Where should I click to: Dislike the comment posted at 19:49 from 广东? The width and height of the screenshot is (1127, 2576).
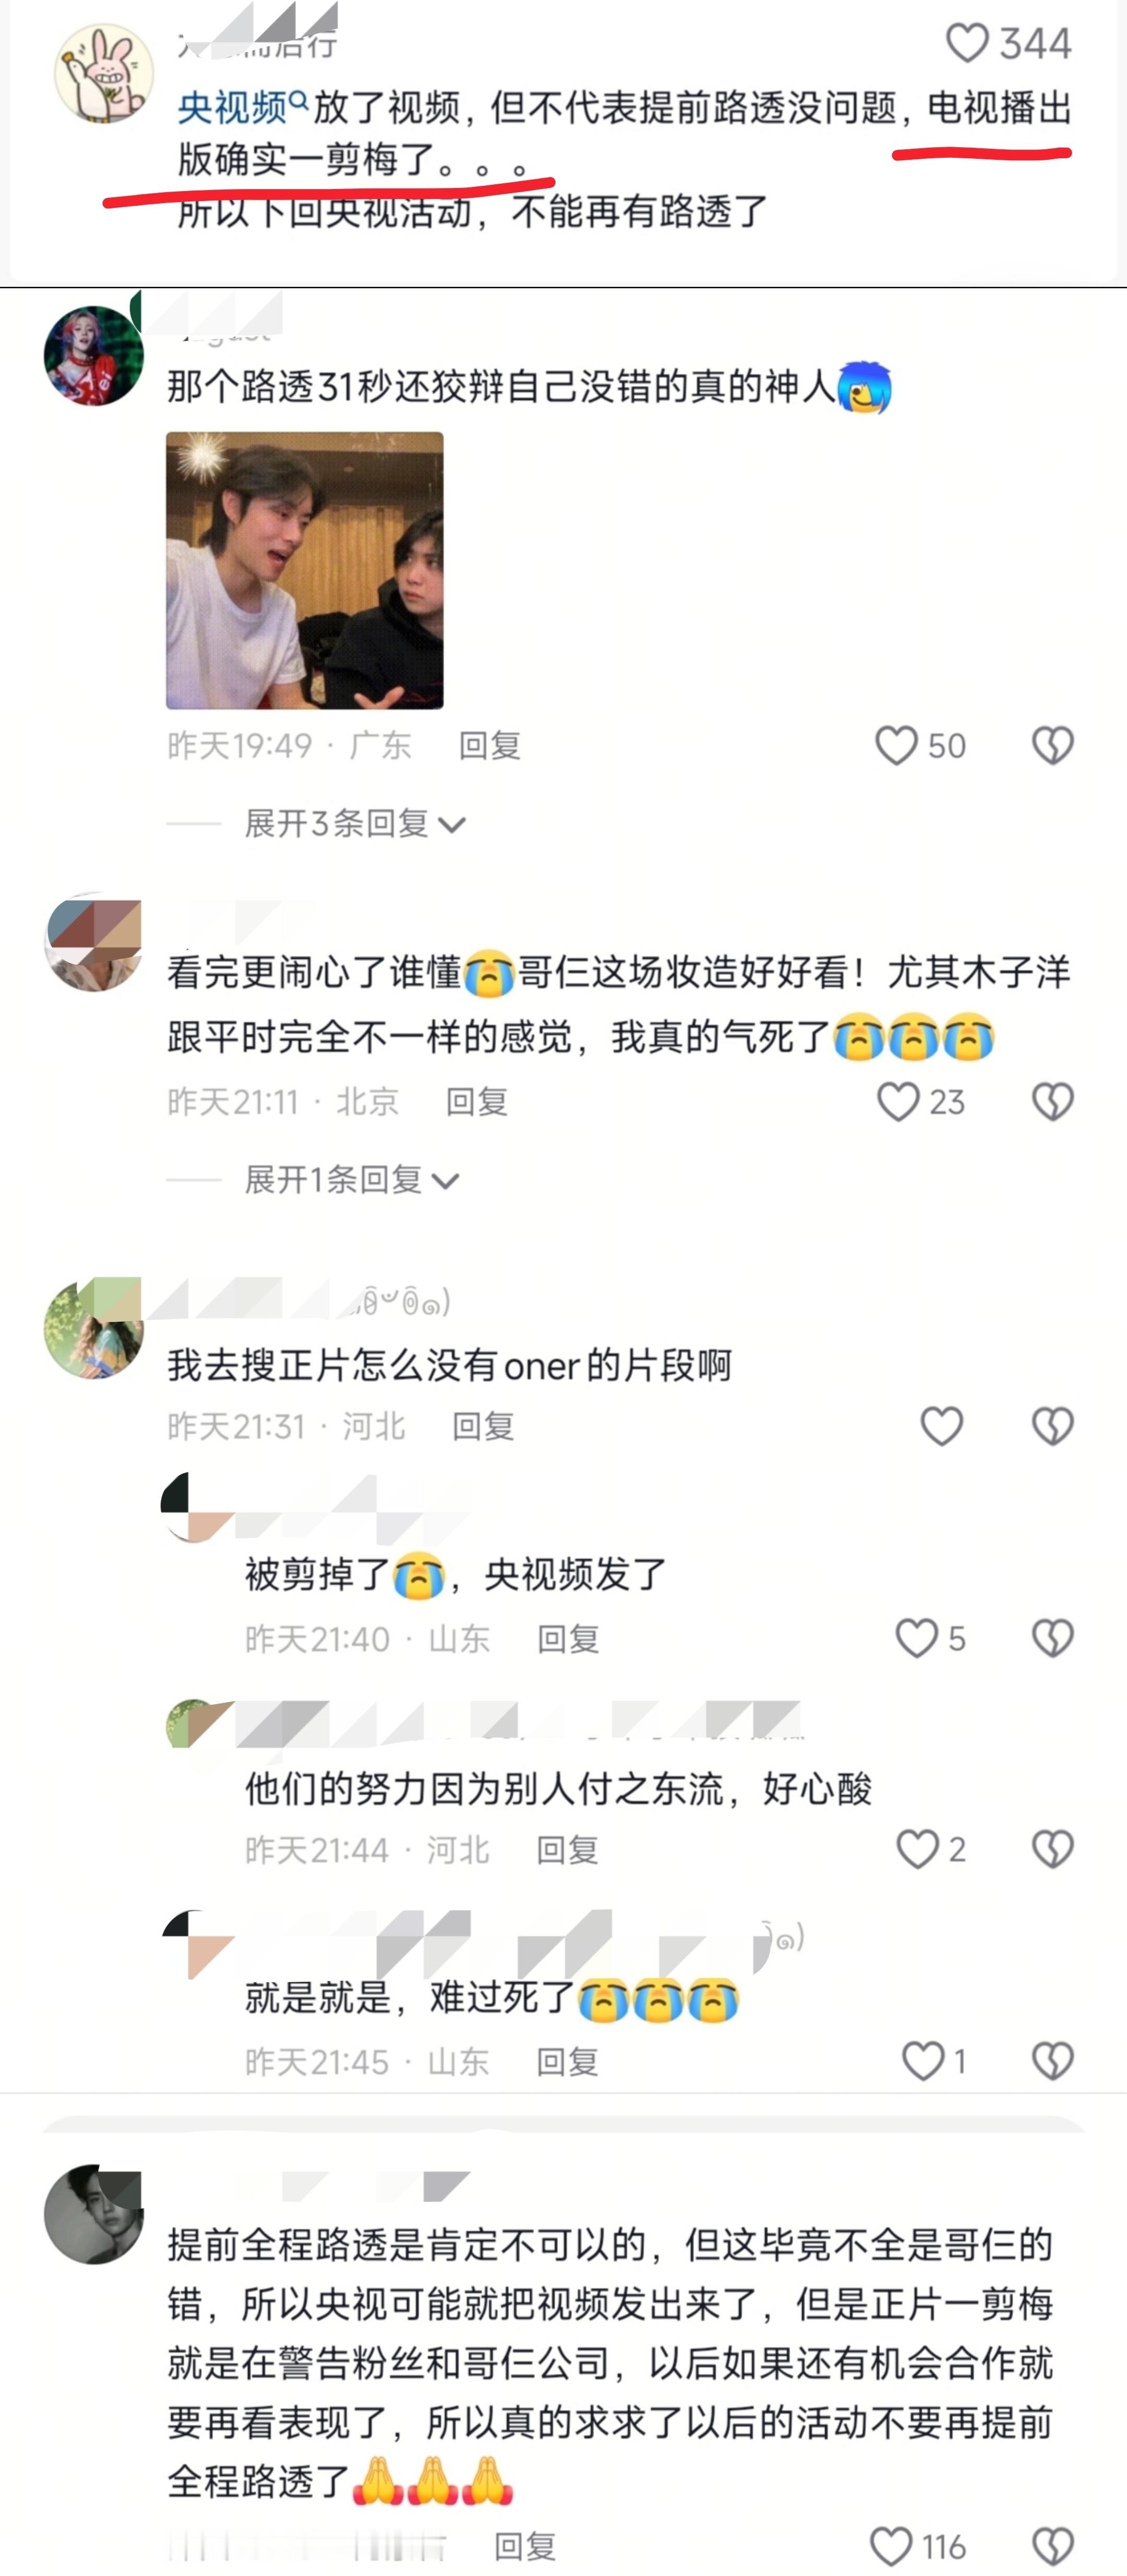1053,745
